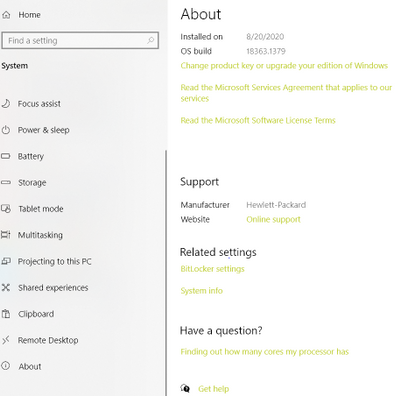Click the OS build label
The width and height of the screenshot is (400, 396).
coord(196,51)
